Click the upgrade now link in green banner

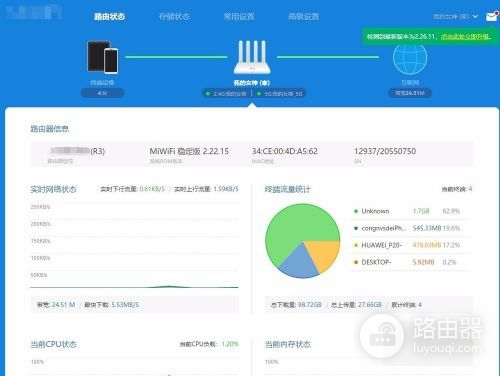pyautogui.click(x=466, y=36)
